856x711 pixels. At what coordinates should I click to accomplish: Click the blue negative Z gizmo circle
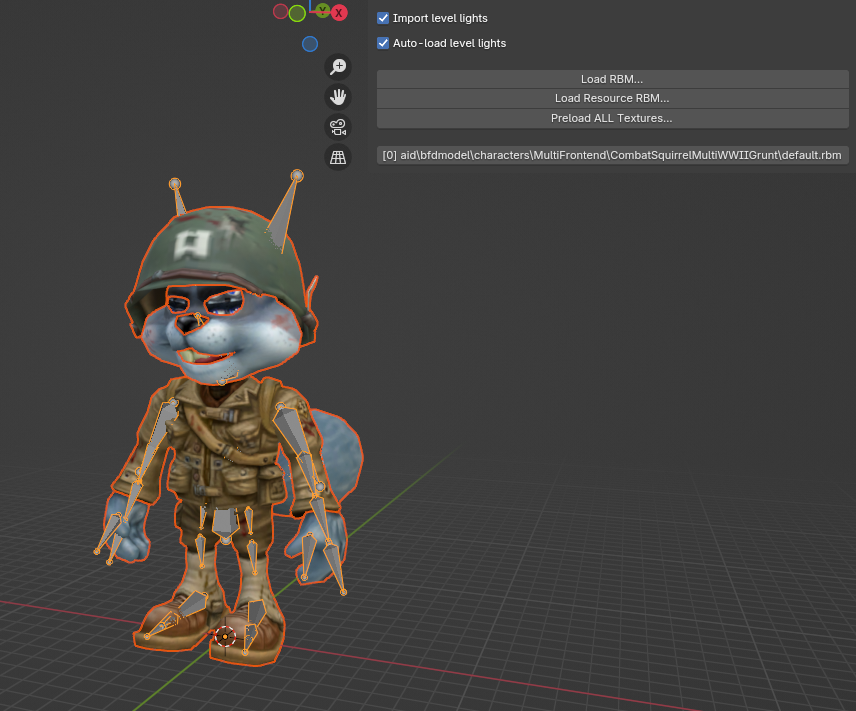310,44
